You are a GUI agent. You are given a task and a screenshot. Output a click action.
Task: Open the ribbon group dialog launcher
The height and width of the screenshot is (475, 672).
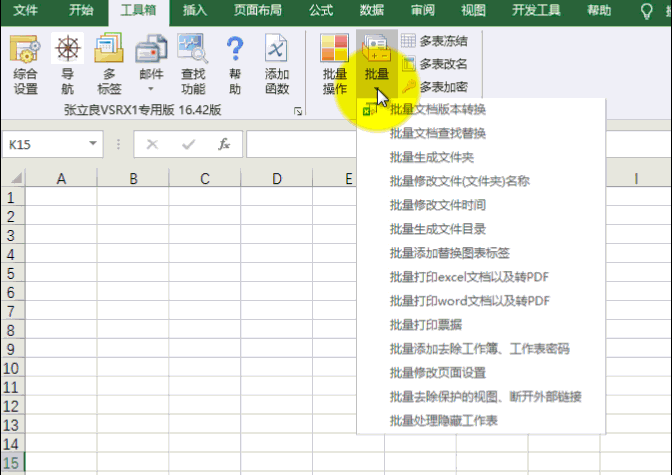297,112
